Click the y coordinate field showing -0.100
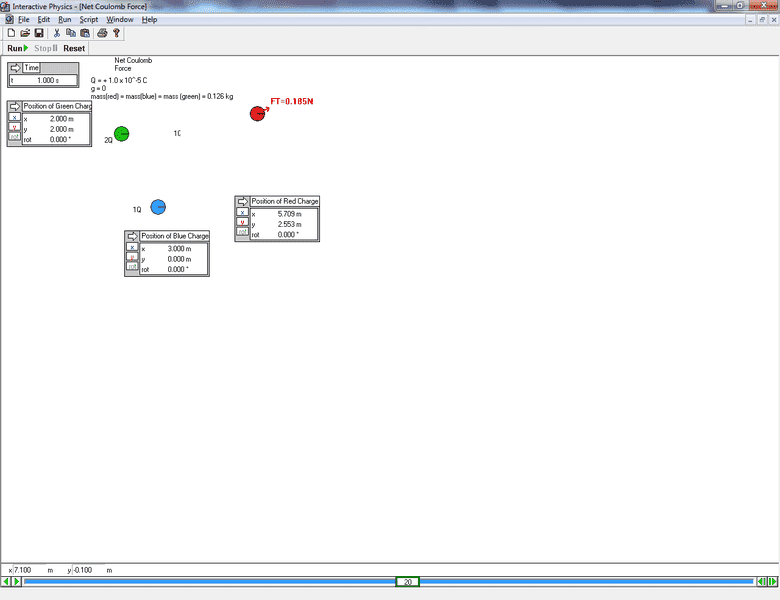 click(x=89, y=570)
